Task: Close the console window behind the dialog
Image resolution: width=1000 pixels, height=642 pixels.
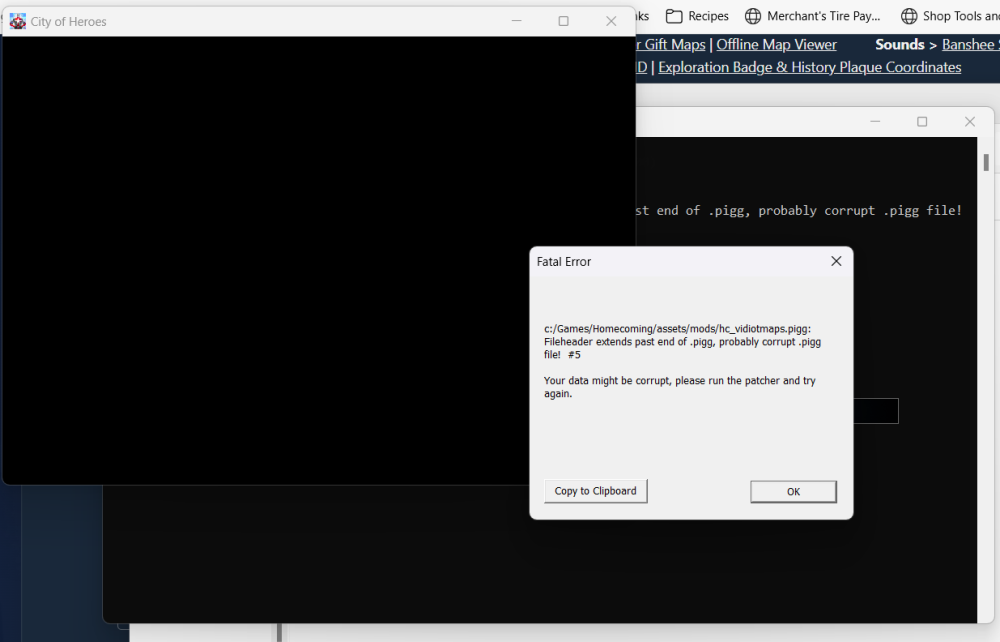Action: tap(969, 122)
